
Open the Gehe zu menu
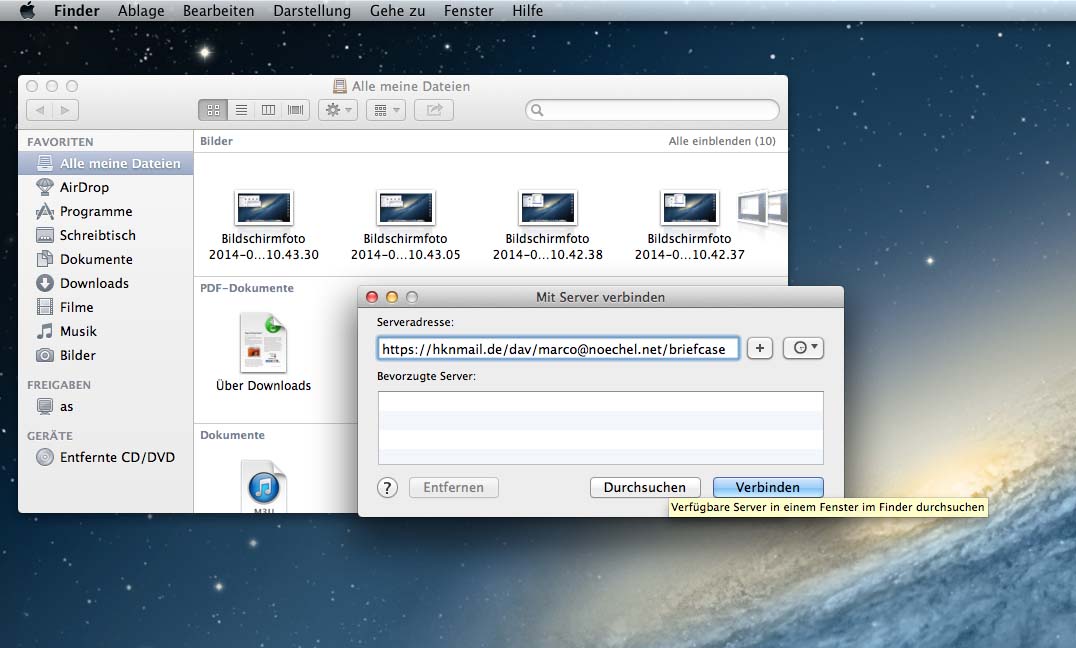399,11
